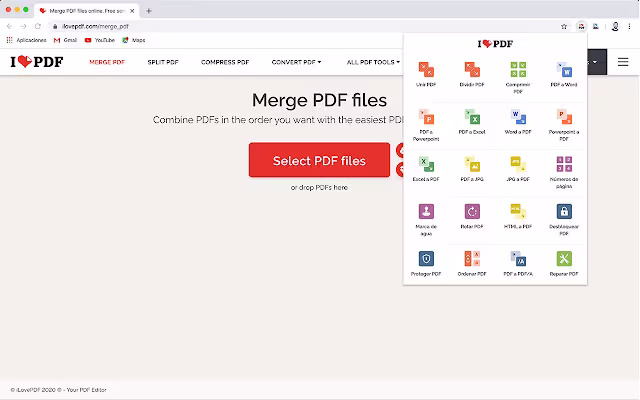Expand the CONVERT PDF dropdown
640x400 pixels.
pos(296,62)
